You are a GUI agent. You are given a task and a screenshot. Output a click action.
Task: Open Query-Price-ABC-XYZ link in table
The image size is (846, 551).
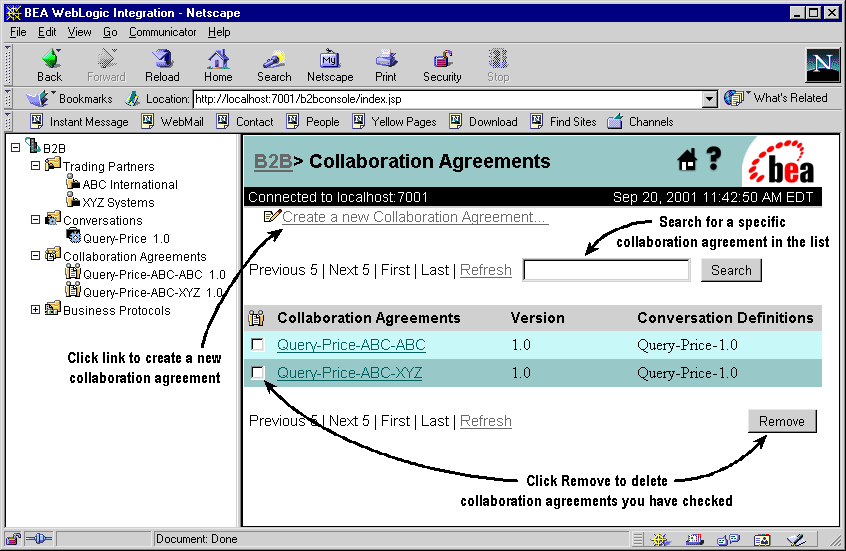tap(350, 373)
